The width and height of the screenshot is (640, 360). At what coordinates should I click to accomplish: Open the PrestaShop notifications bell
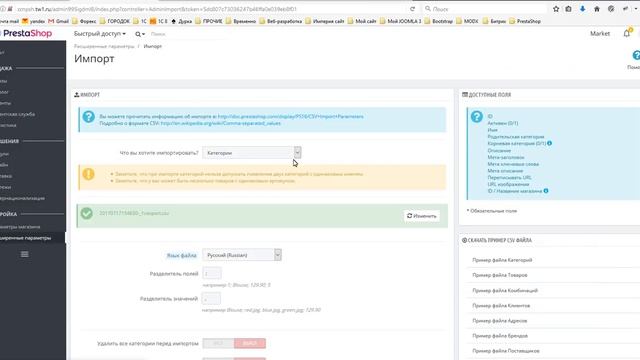627,33
